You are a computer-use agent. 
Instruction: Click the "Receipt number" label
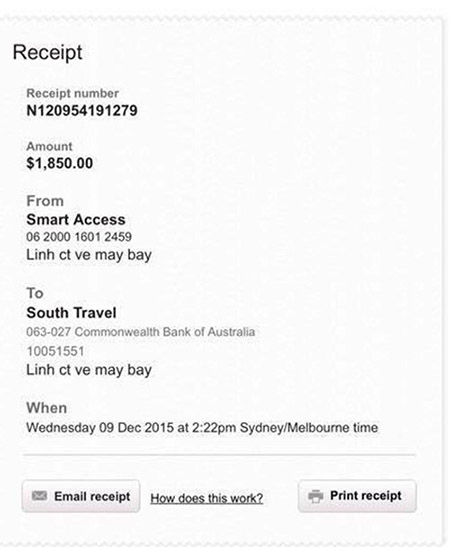tap(73, 93)
